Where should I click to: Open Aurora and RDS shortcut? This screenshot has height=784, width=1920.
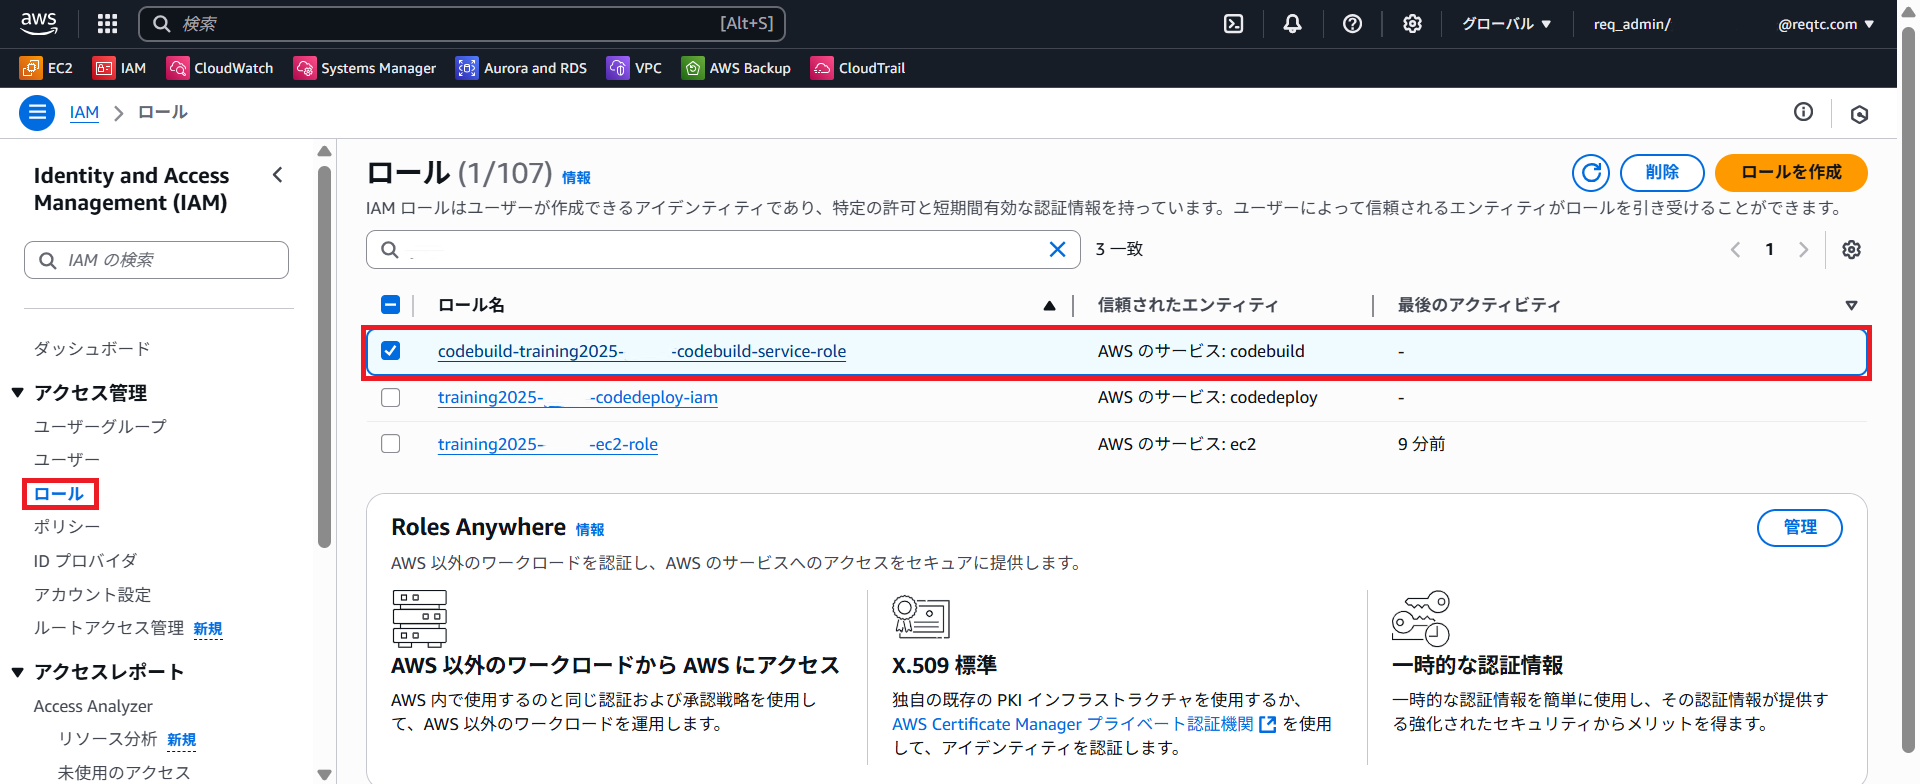(x=522, y=68)
